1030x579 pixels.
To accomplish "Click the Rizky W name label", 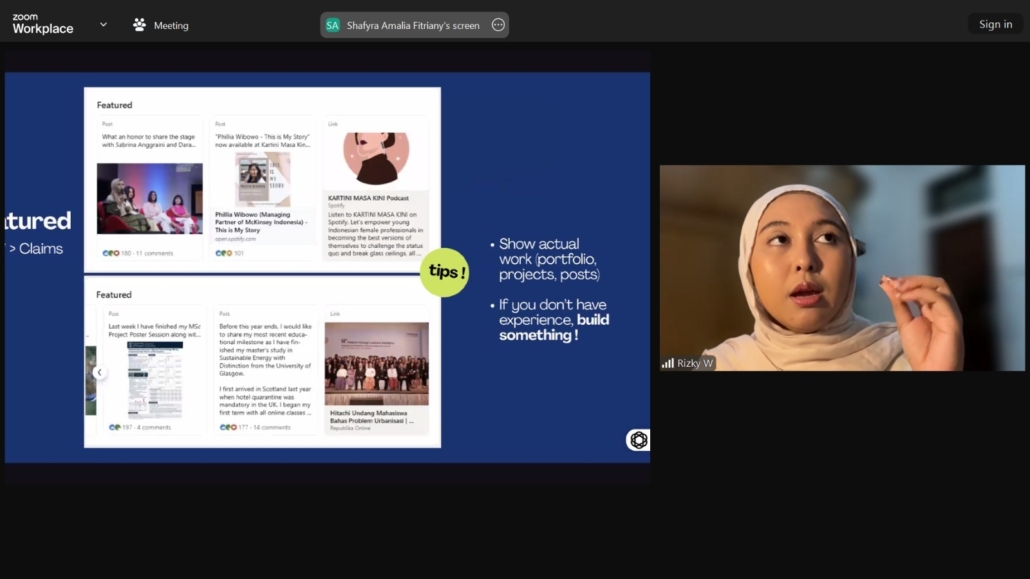I will tap(695, 363).
